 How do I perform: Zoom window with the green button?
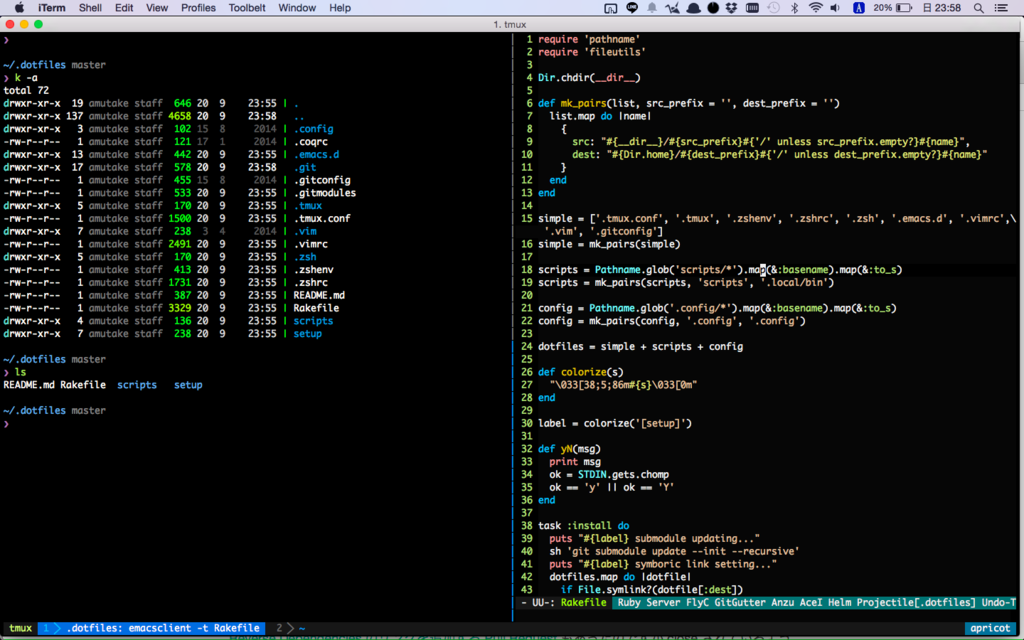coord(39,24)
